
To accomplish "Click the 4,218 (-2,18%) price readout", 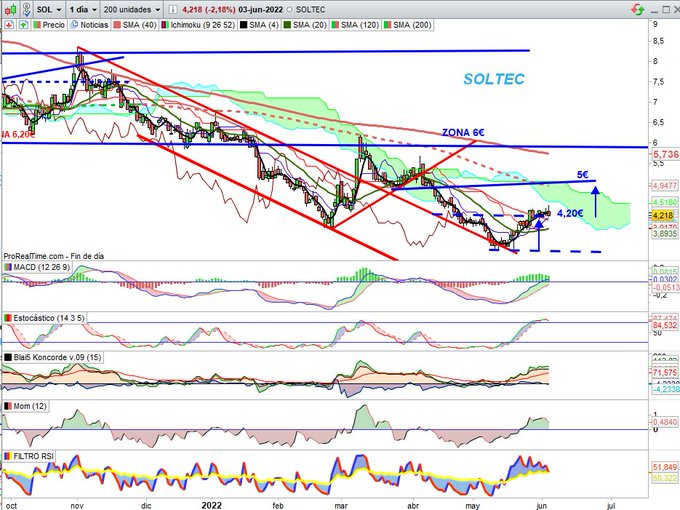I will pyautogui.click(x=208, y=9).
